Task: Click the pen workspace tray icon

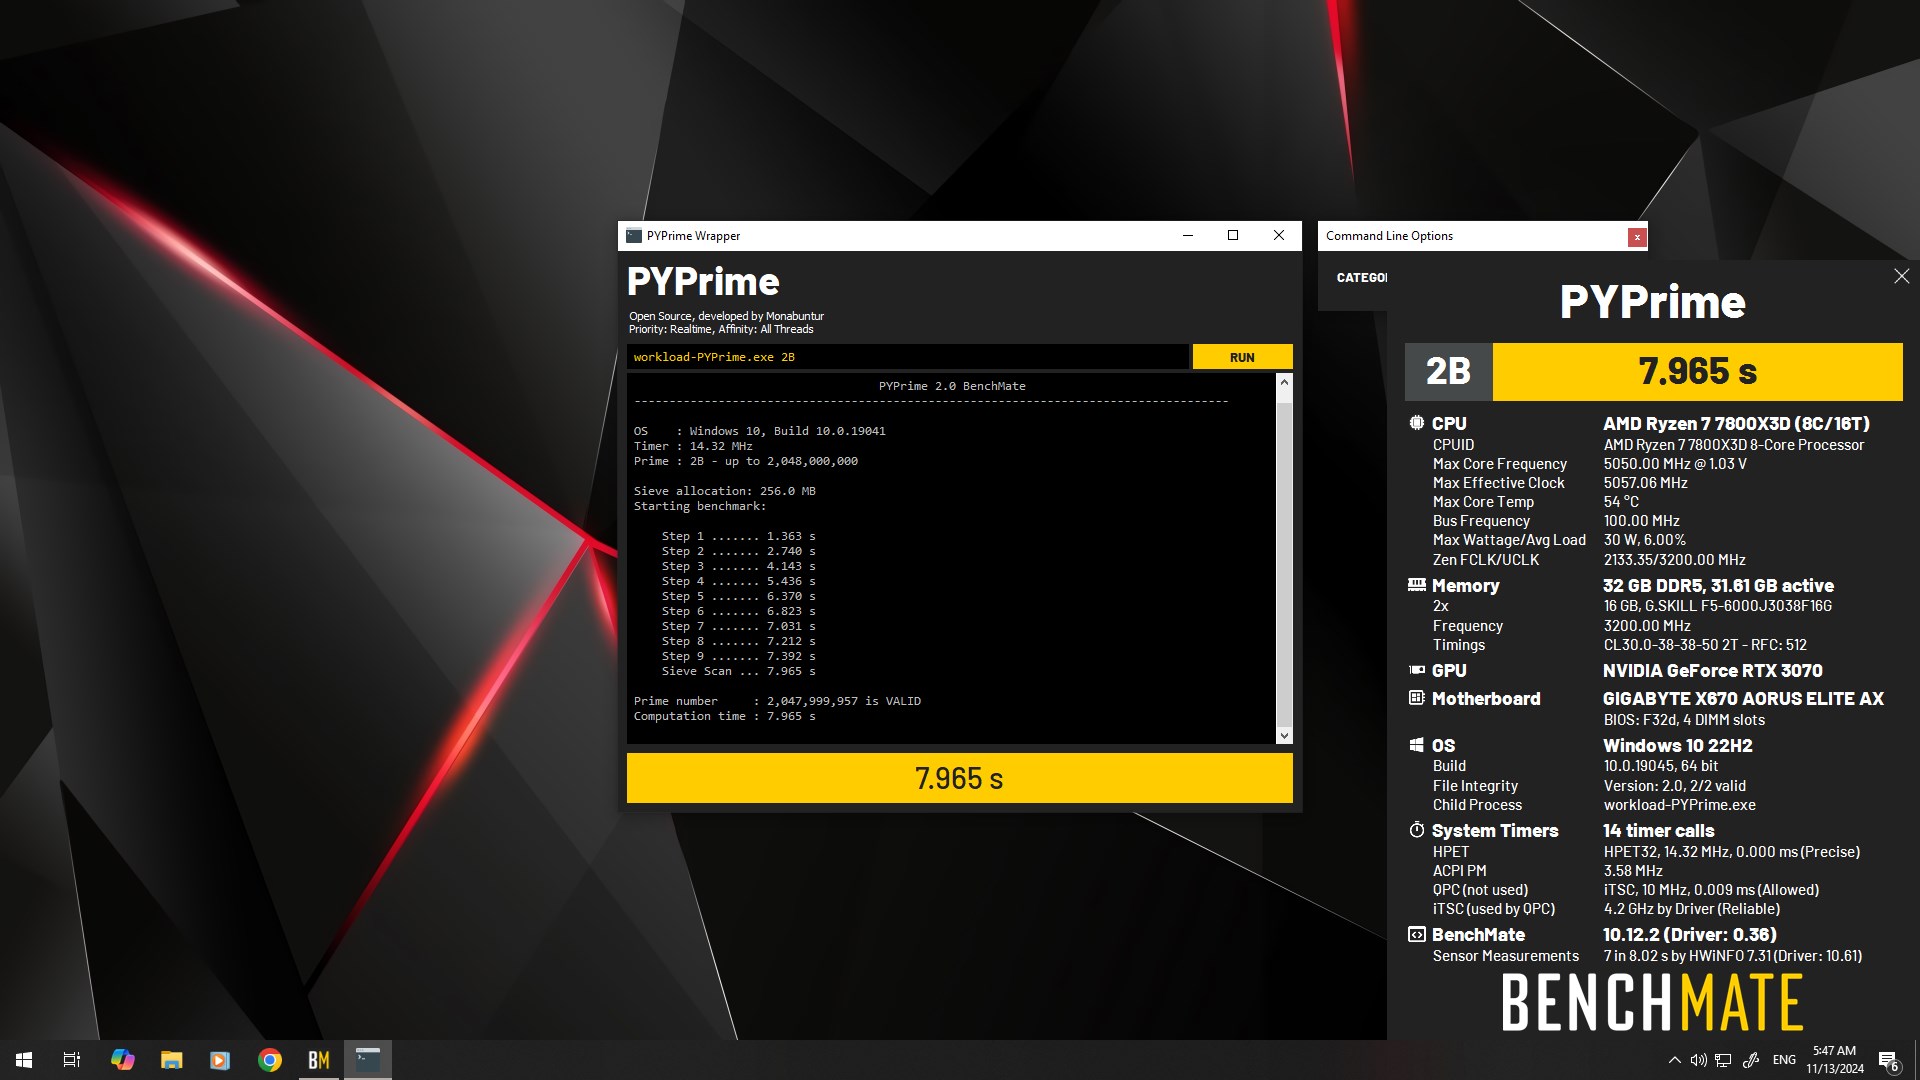Action: pos(1751,1060)
